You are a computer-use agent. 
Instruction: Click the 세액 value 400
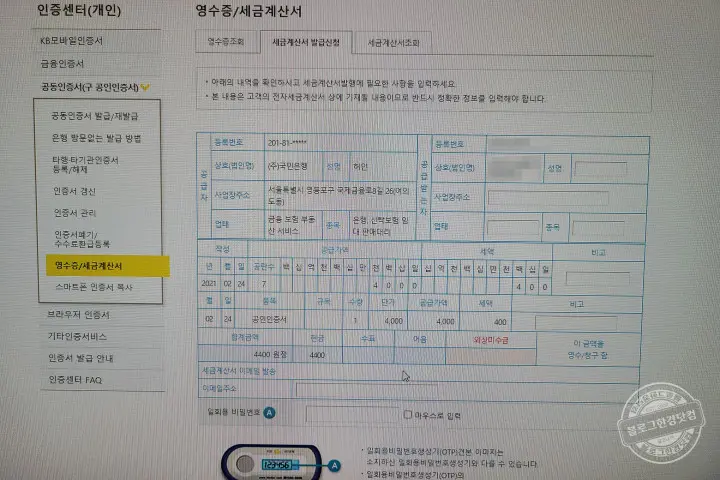click(500, 322)
